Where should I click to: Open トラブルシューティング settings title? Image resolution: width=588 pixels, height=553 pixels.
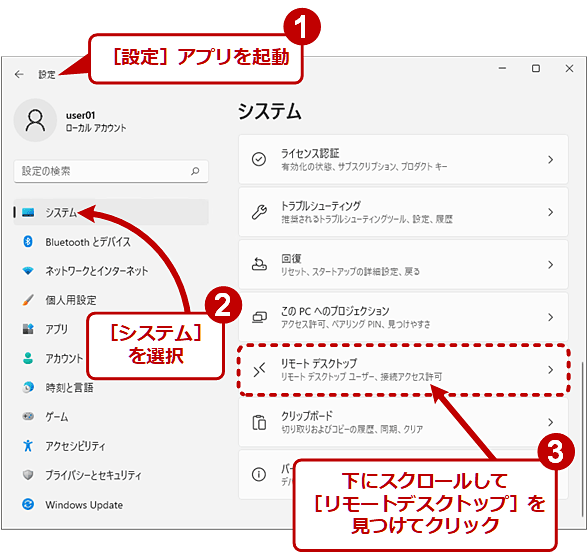(321, 206)
